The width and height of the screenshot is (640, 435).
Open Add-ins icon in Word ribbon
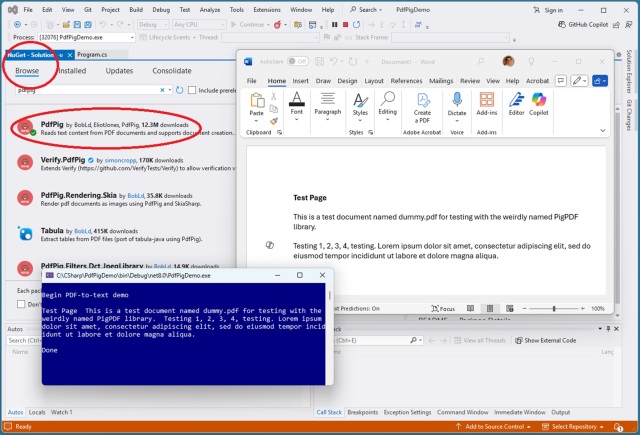pos(487,100)
